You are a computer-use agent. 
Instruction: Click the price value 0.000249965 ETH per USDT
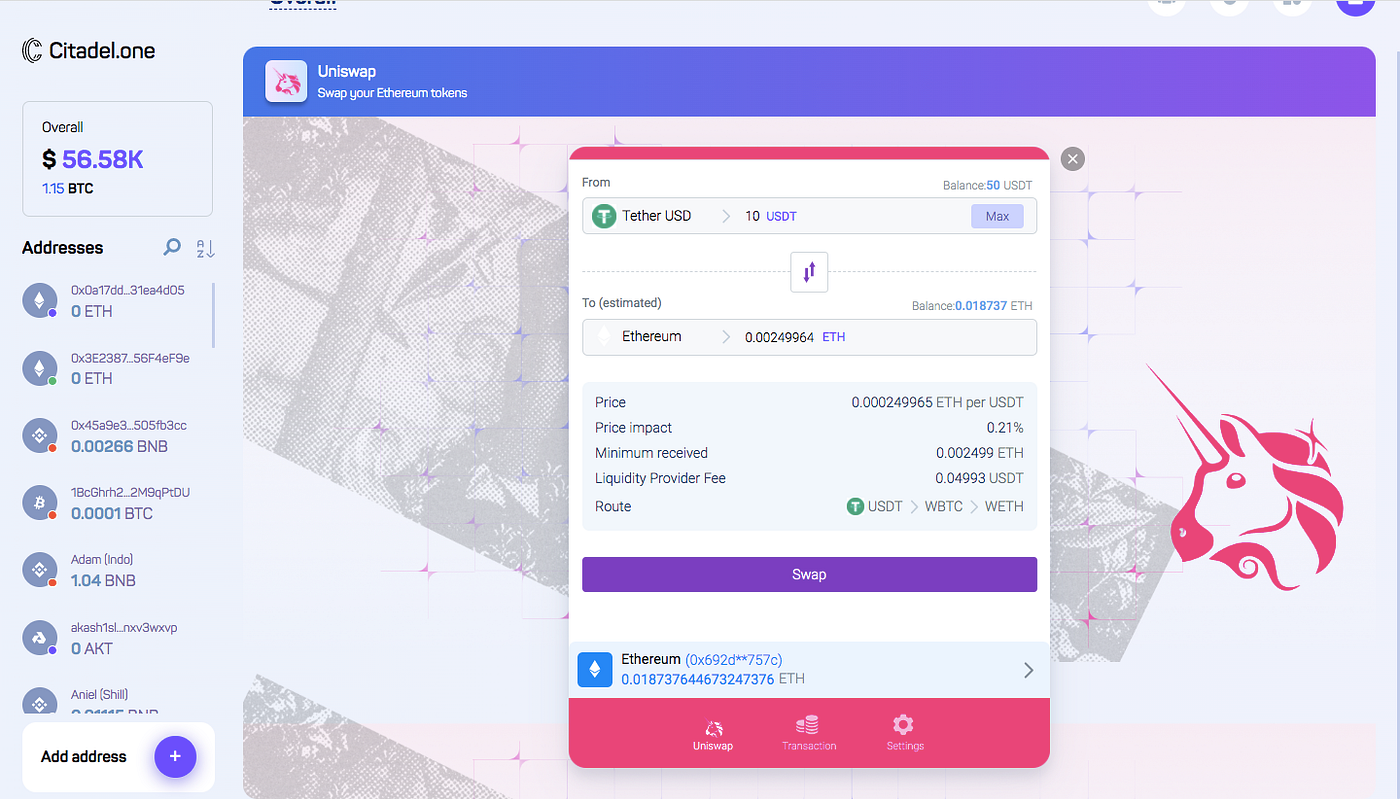(937, 402)
